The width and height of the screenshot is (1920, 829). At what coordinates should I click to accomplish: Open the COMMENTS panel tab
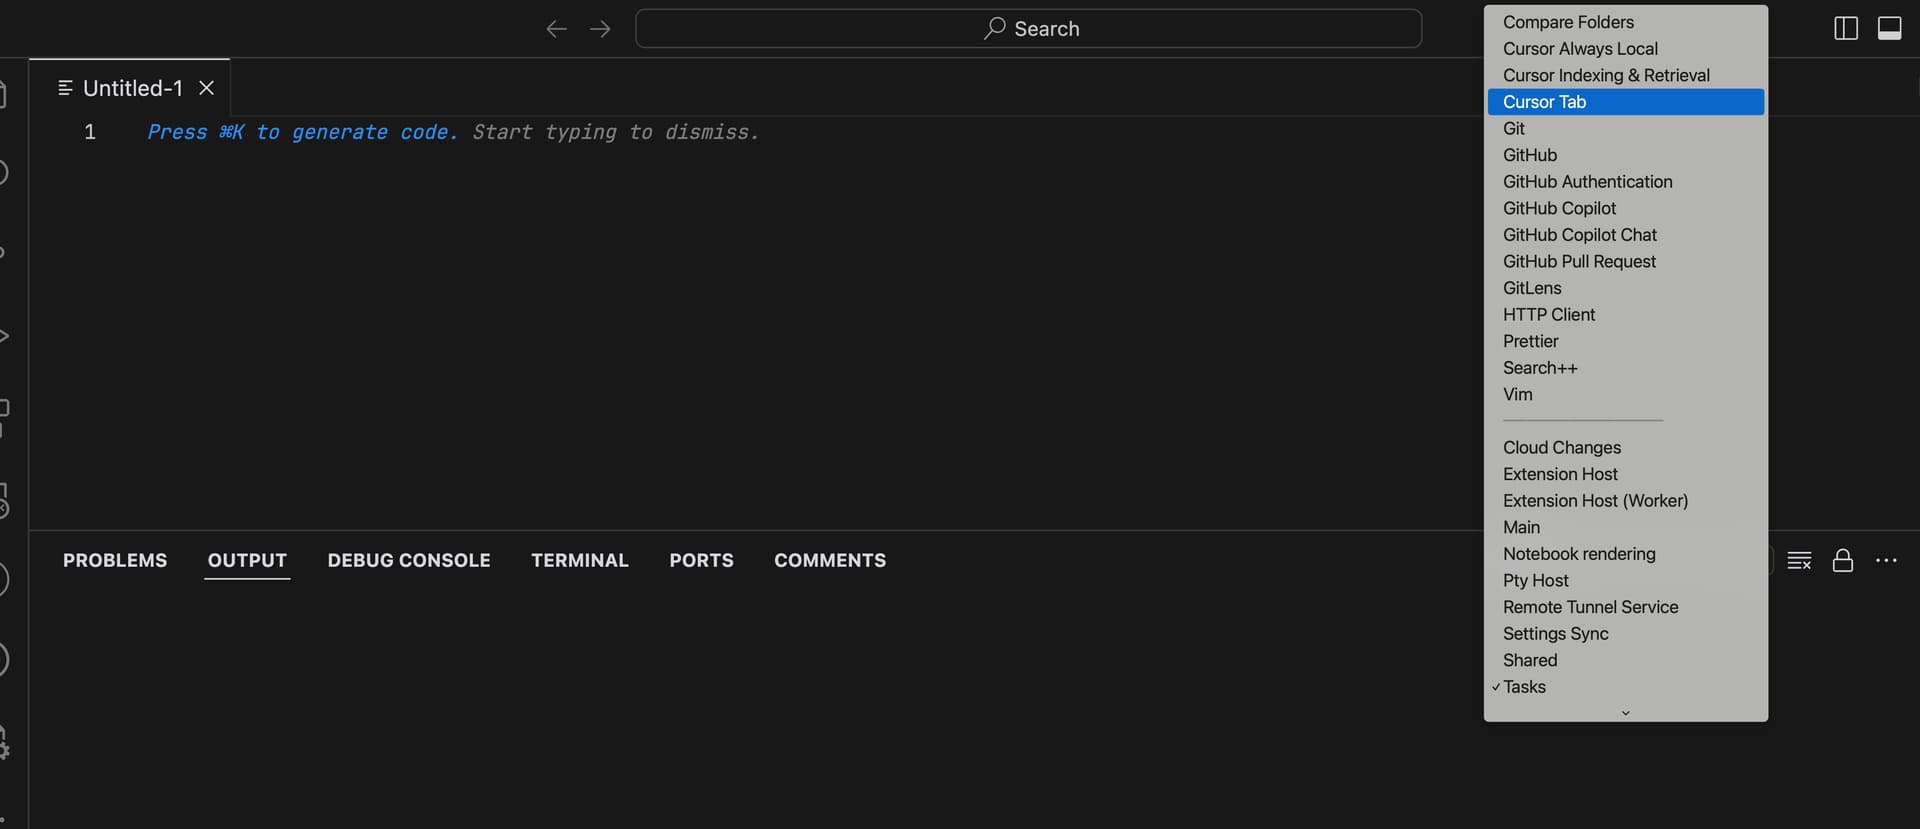click(830, 561)
